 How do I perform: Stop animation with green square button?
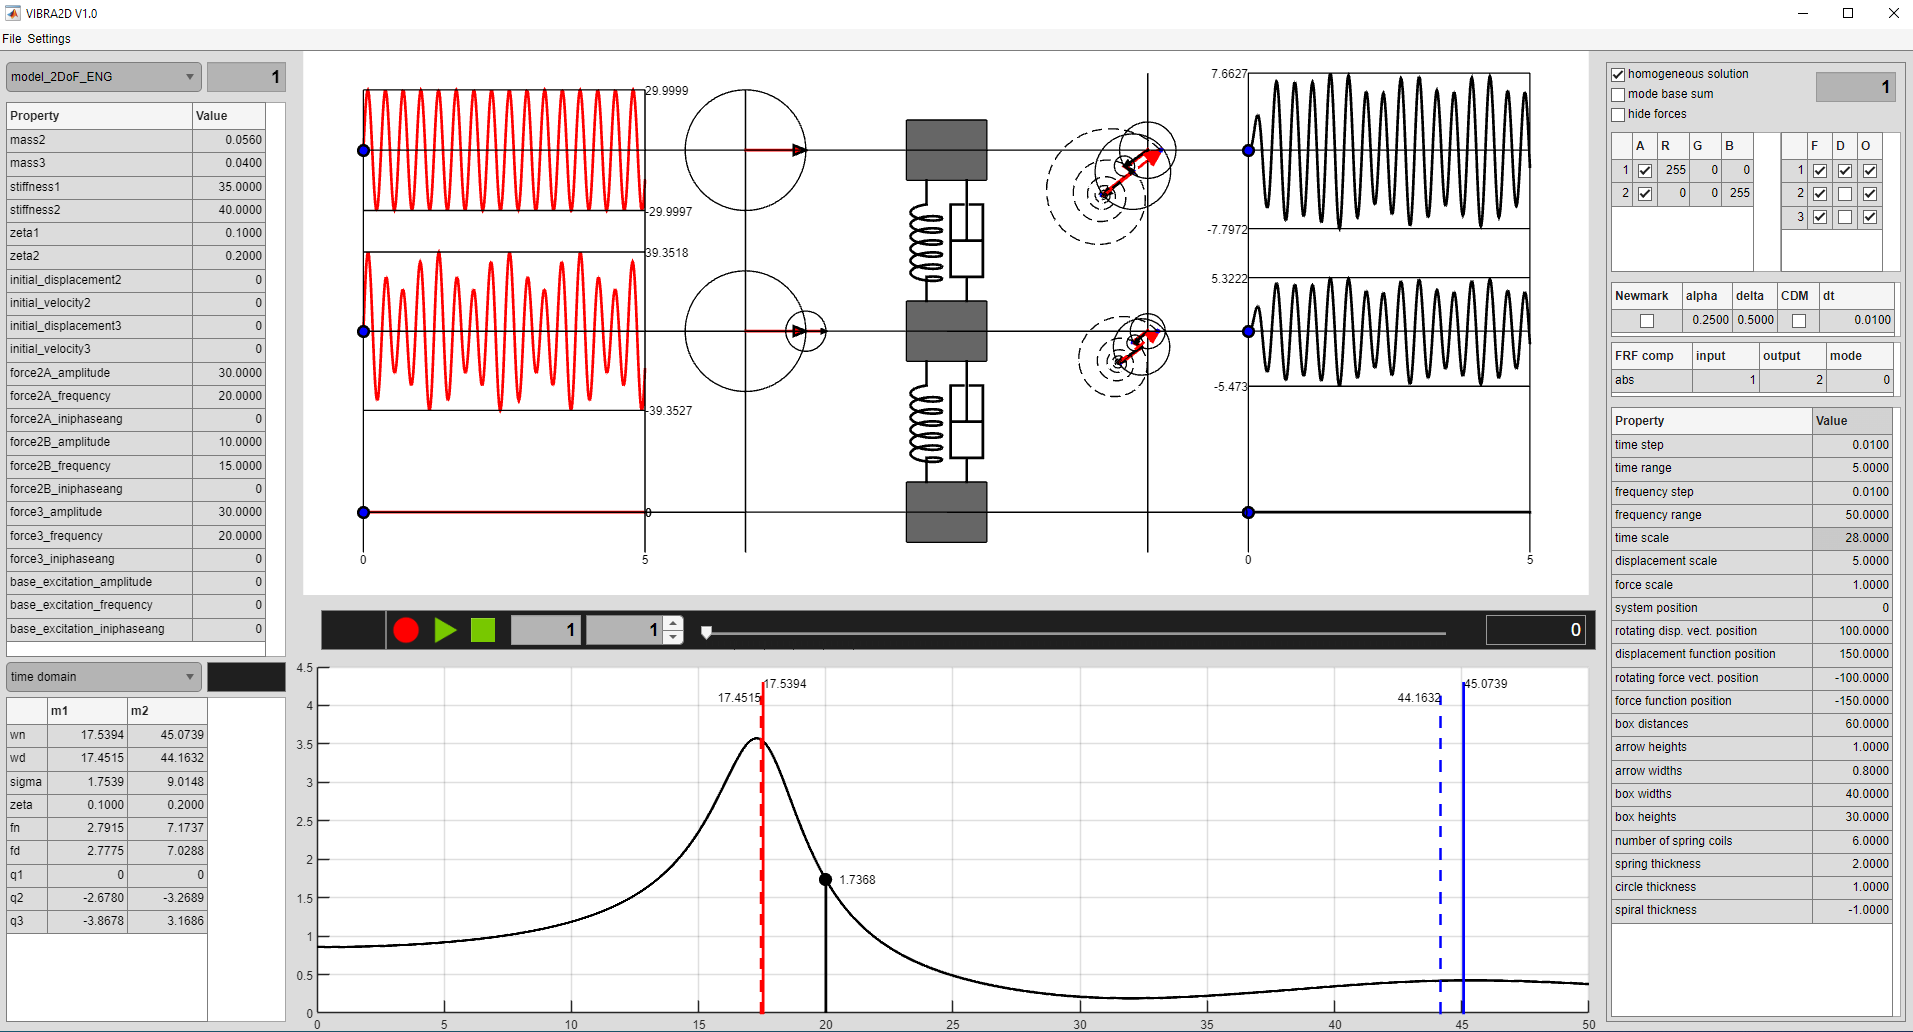coord(483,630)
